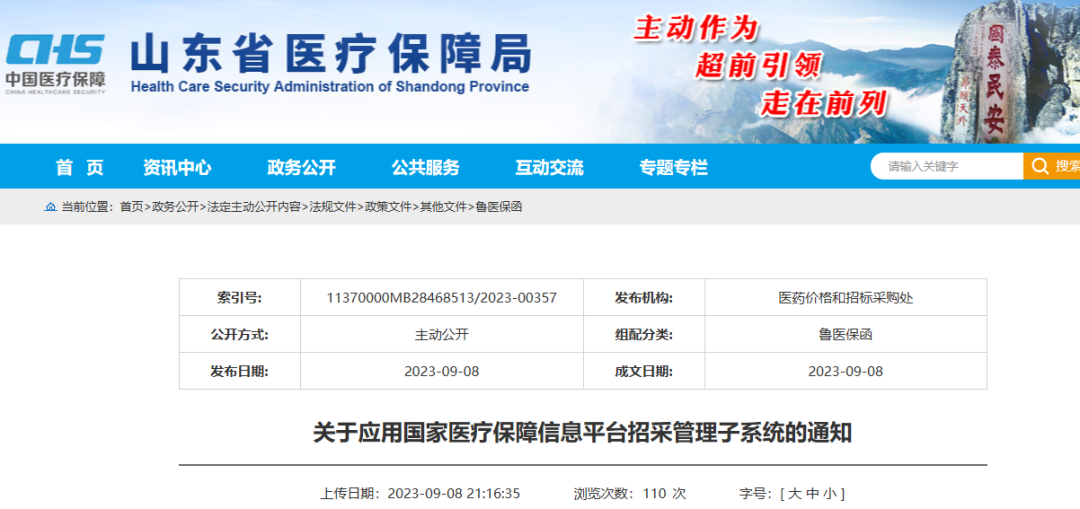Click the CHS China Healthcare Security logo
This screenshot has height=509, width=1080.
56,65
